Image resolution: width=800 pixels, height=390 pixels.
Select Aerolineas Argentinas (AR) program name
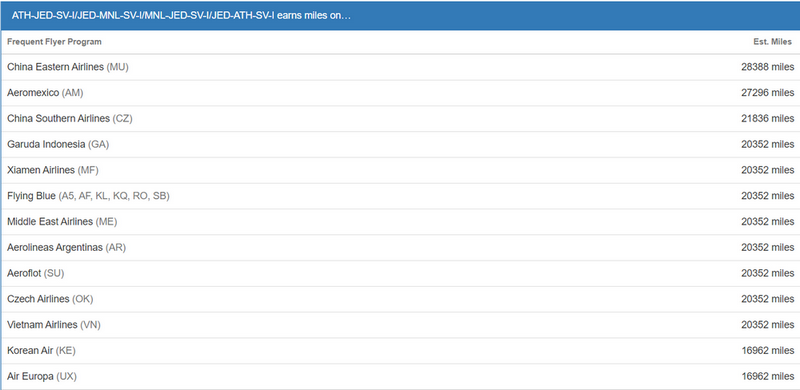coord(66,248)
